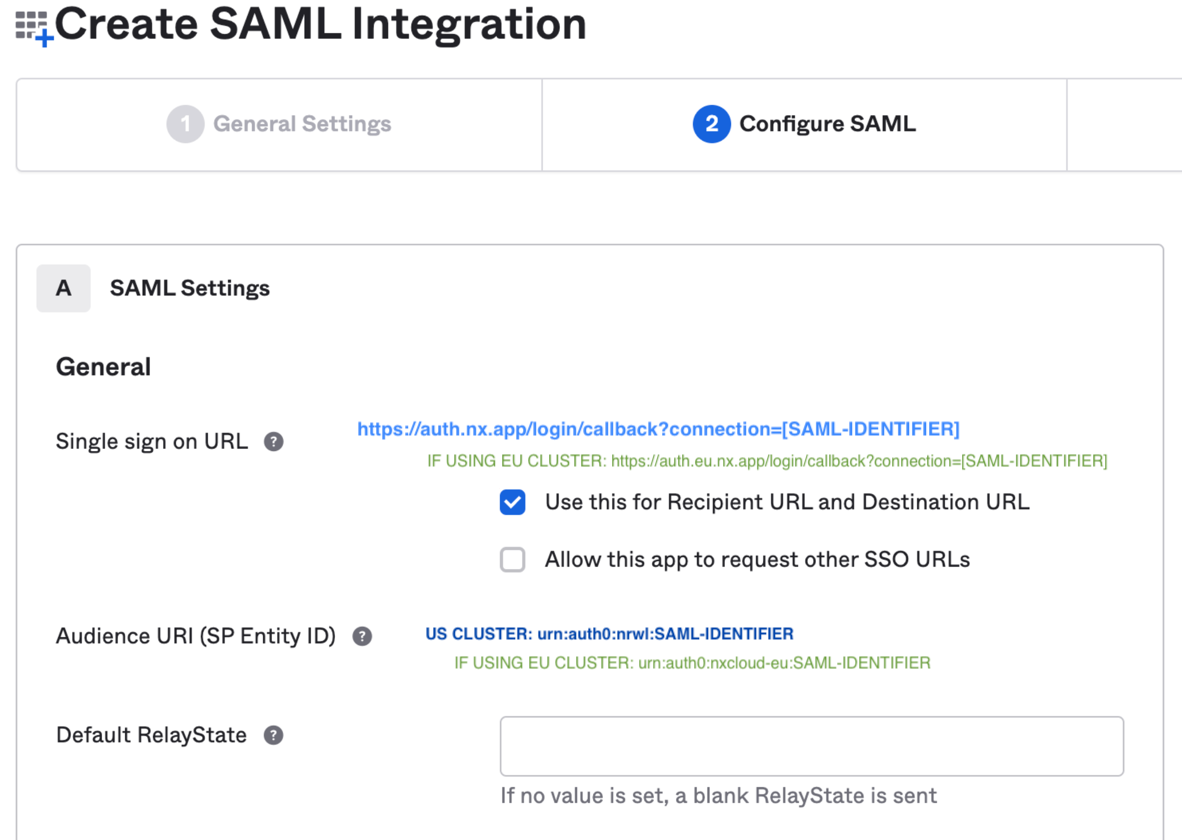The width and height of the screenshot is (1182, 840).
Task: Click the app grid plus icon
Action: 33,27
